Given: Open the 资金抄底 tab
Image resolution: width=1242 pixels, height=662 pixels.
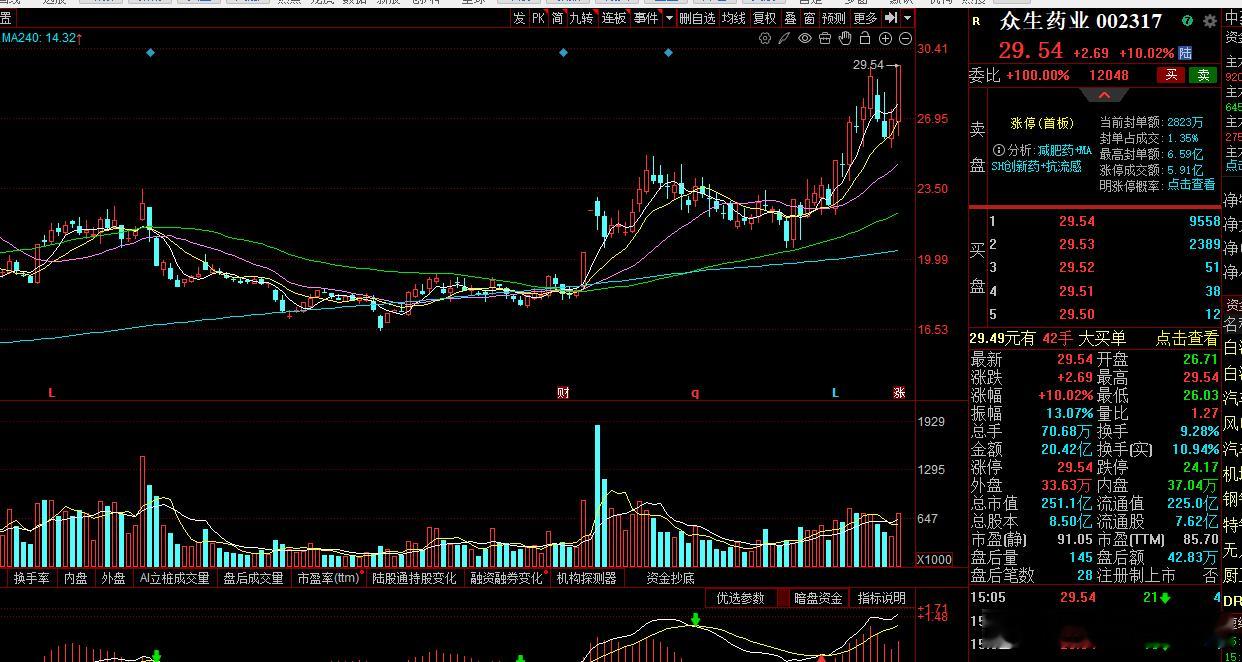Looking at the screenshot, I should coord(670,578).
